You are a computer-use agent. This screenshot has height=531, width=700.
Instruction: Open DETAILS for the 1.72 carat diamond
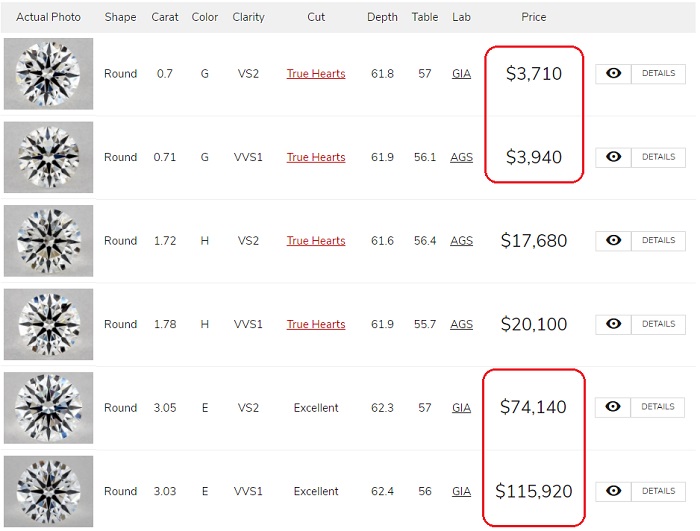[658, 240]
